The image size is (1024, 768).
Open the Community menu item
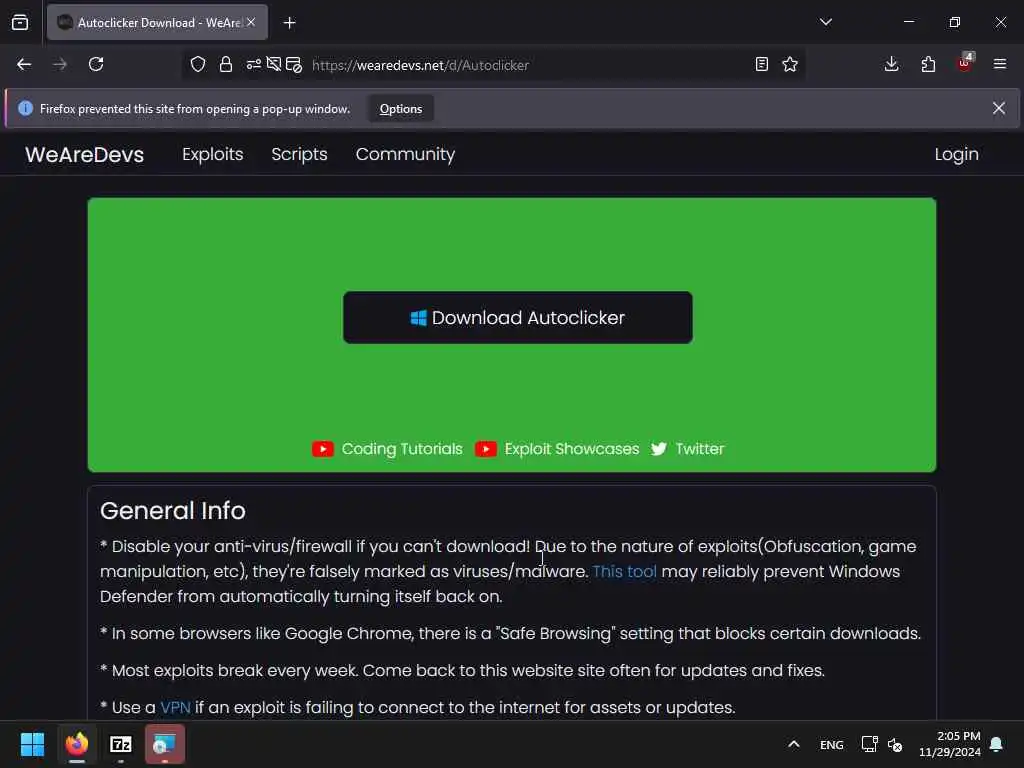coord(406,154)
